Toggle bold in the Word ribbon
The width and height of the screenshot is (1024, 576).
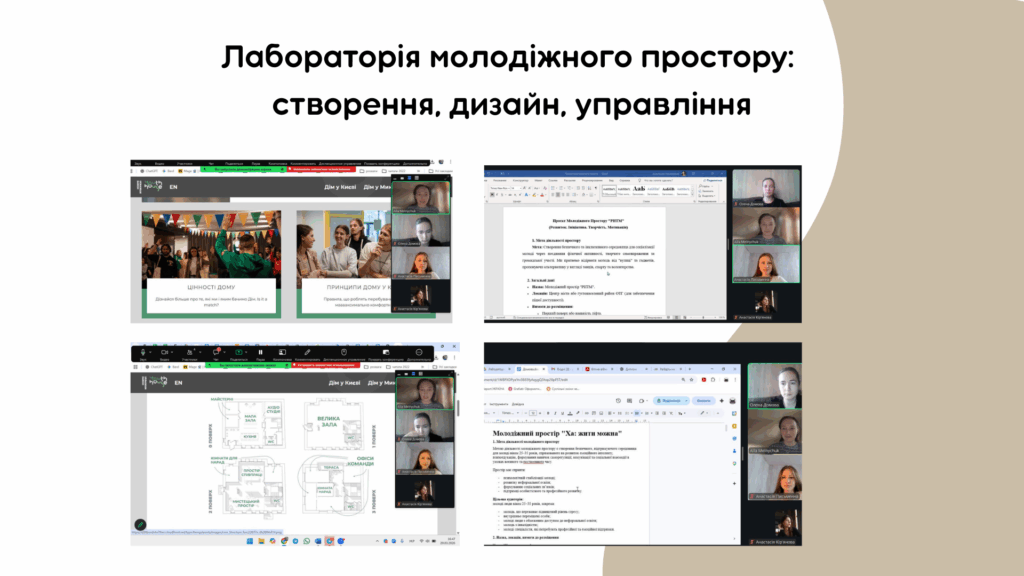(x=492, y=193)
